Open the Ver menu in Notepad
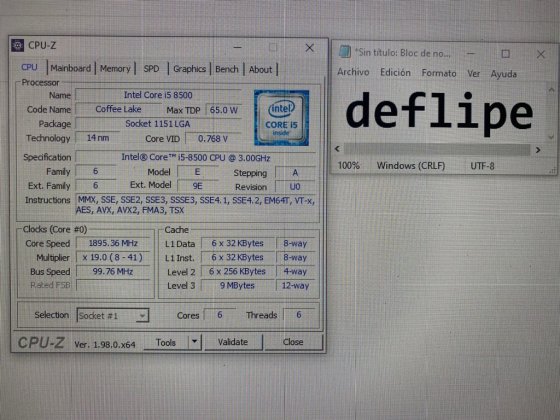Viewport: 560px width, 420px height. coord(474,74)
